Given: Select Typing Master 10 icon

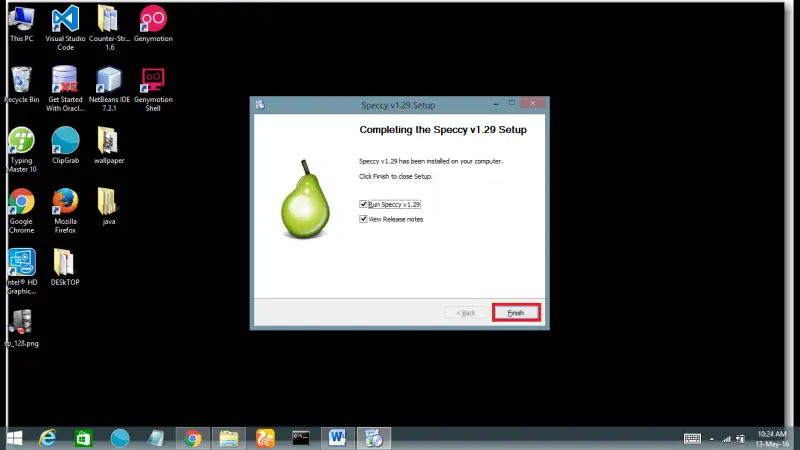Looking at the screenshot, I should (x=21, y=150).
